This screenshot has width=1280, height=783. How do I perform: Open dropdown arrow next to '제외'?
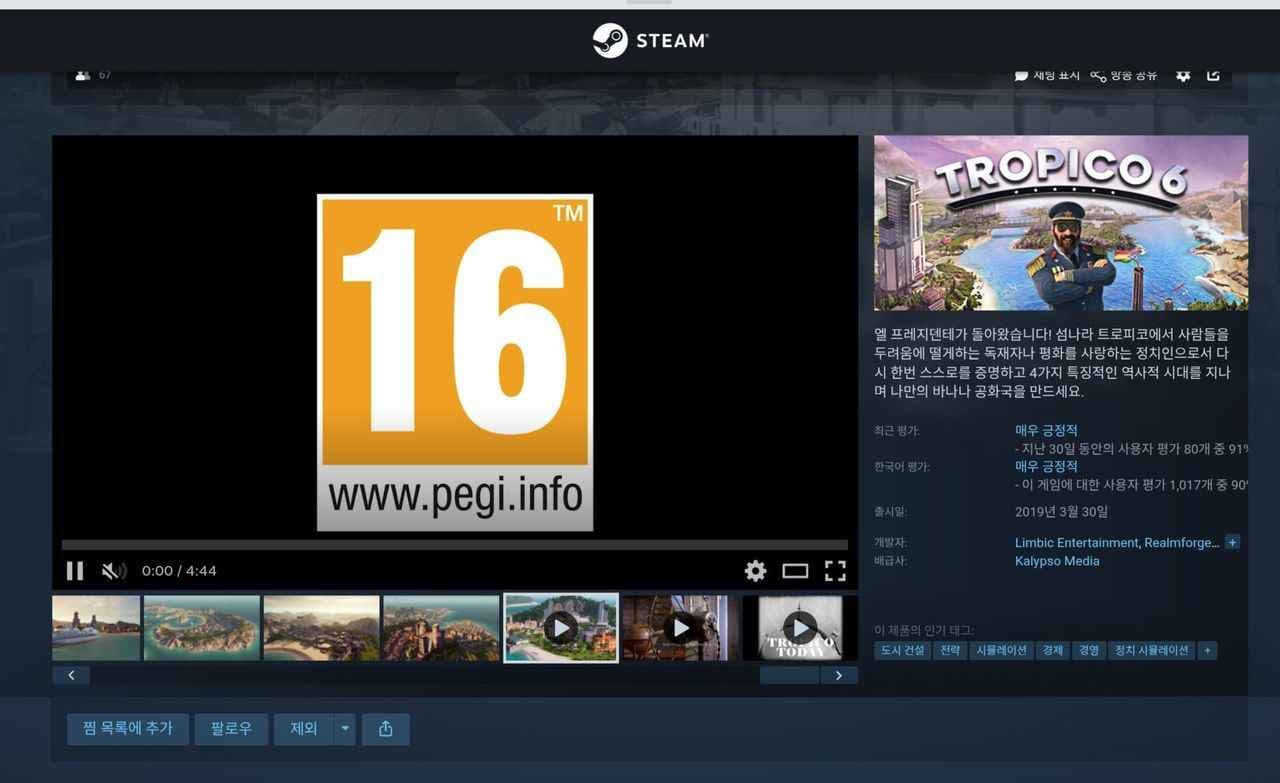tap(345, 729)
